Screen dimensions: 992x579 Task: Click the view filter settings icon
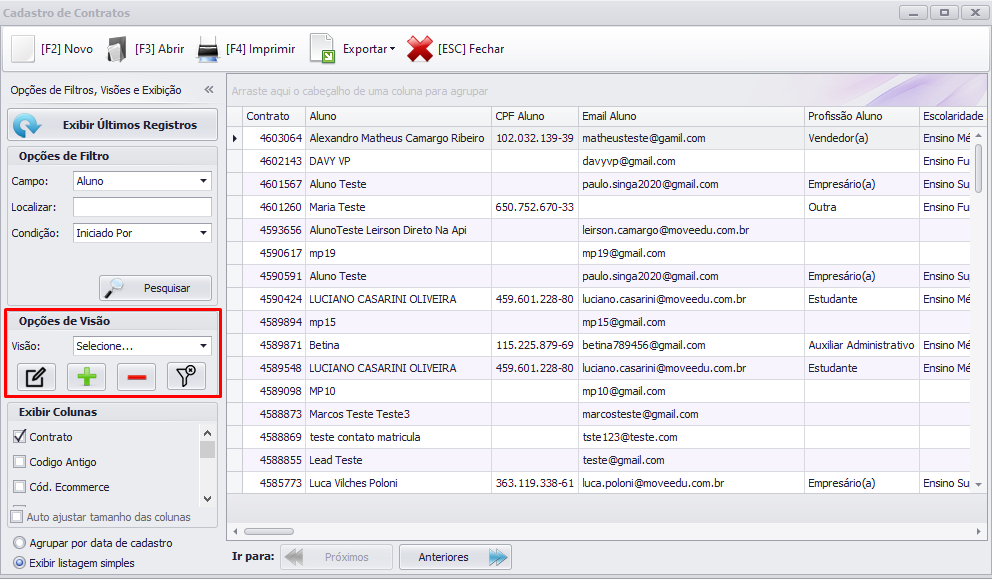(186, 377)
